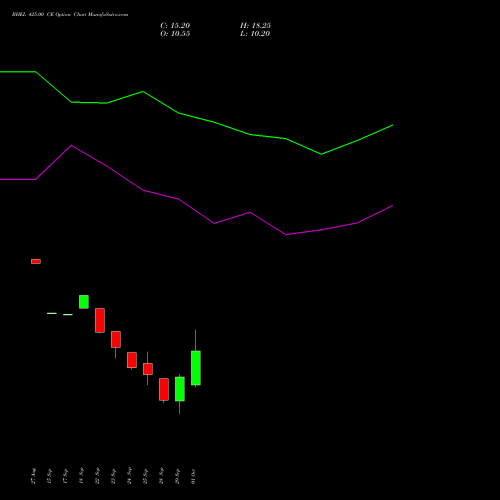Select the red candlestick for 24 Sep
Image resolution: width=500 pixels, height=500 pixels.
(132, 360)
